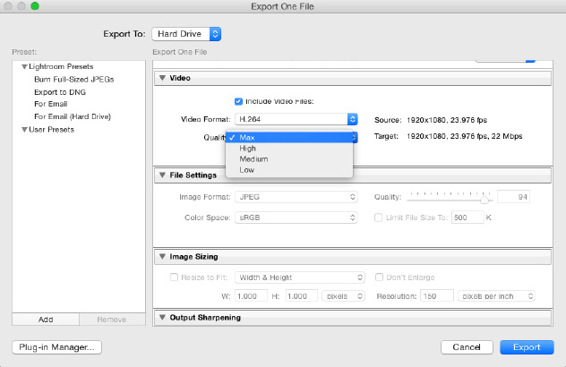Toggle Include Video Files checkbox

coord(238,101)
